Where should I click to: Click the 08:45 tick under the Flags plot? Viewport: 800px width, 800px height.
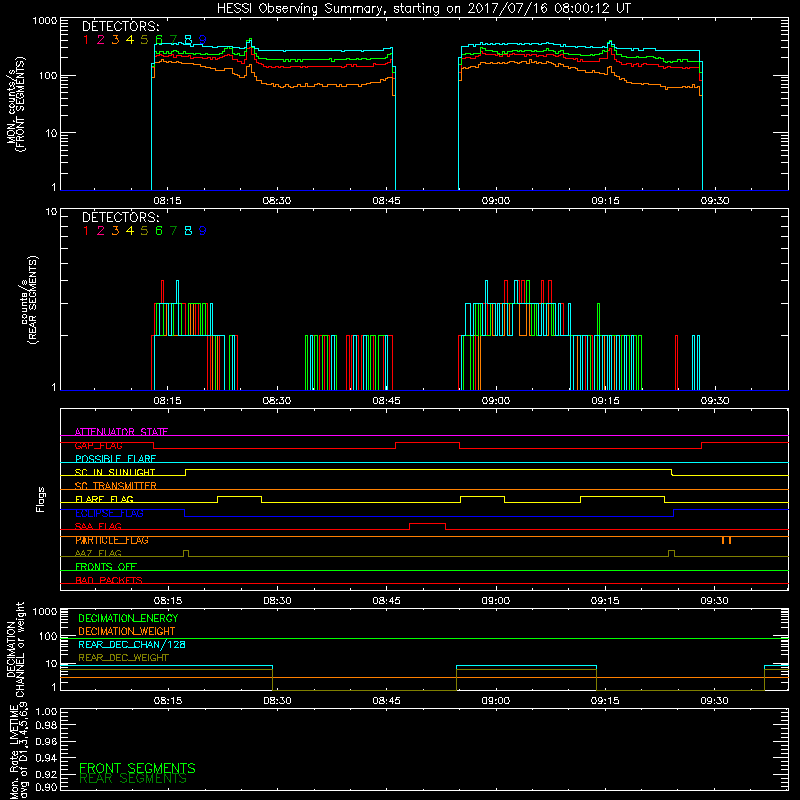pyautogui.click(x=386, y=601)
